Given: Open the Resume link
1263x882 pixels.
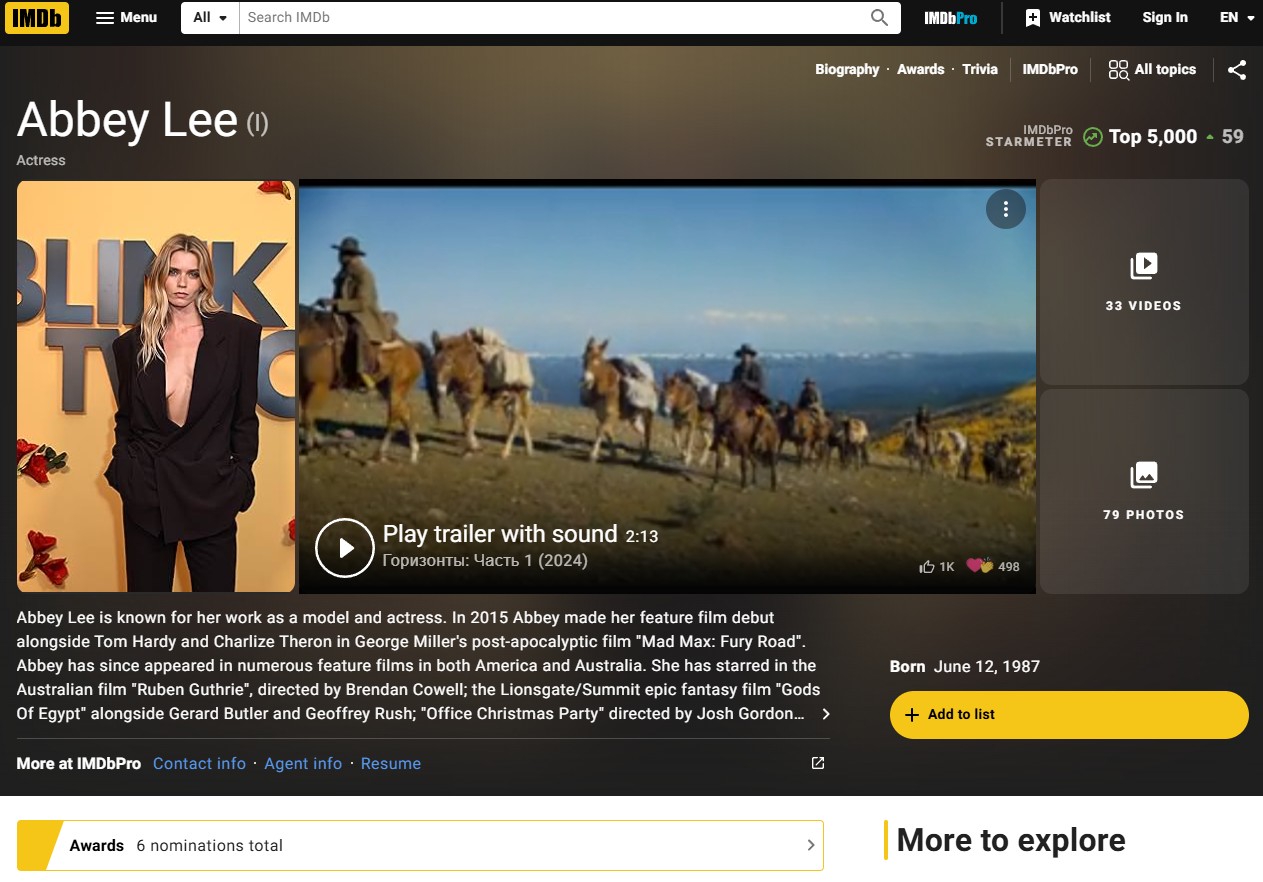Looking at the screenshot, I should (x=391, y=763).
